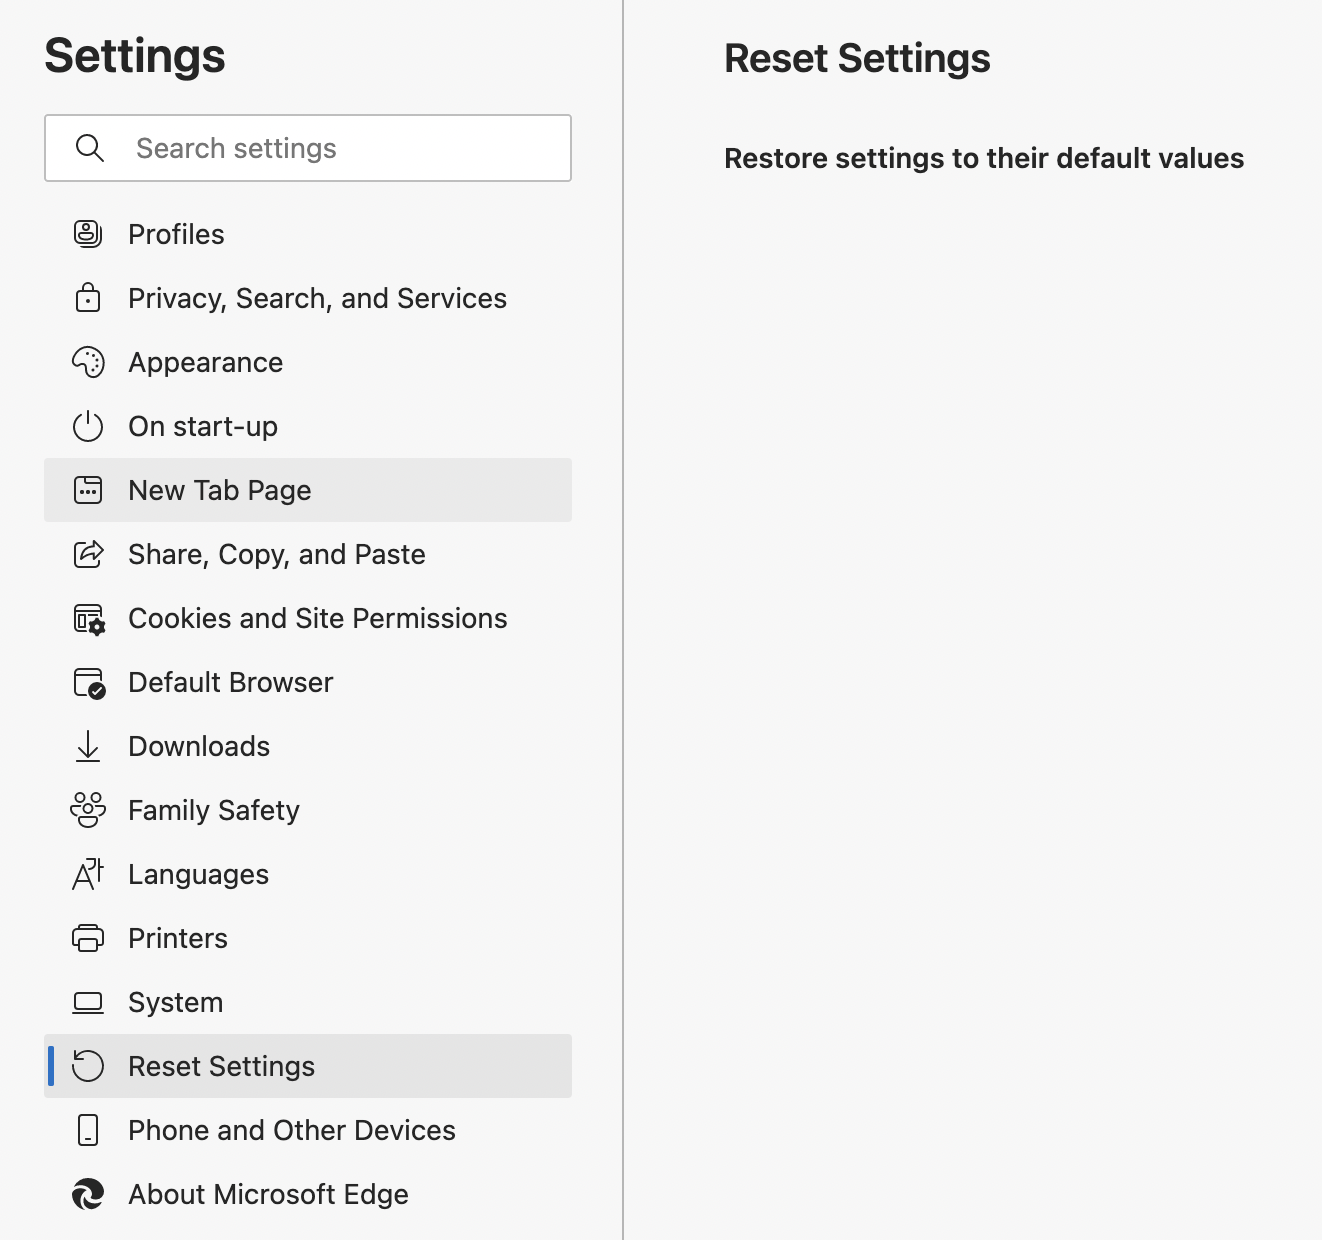Click the New Tab Page icon
1322x1240 pixels.
pos(88,490)
